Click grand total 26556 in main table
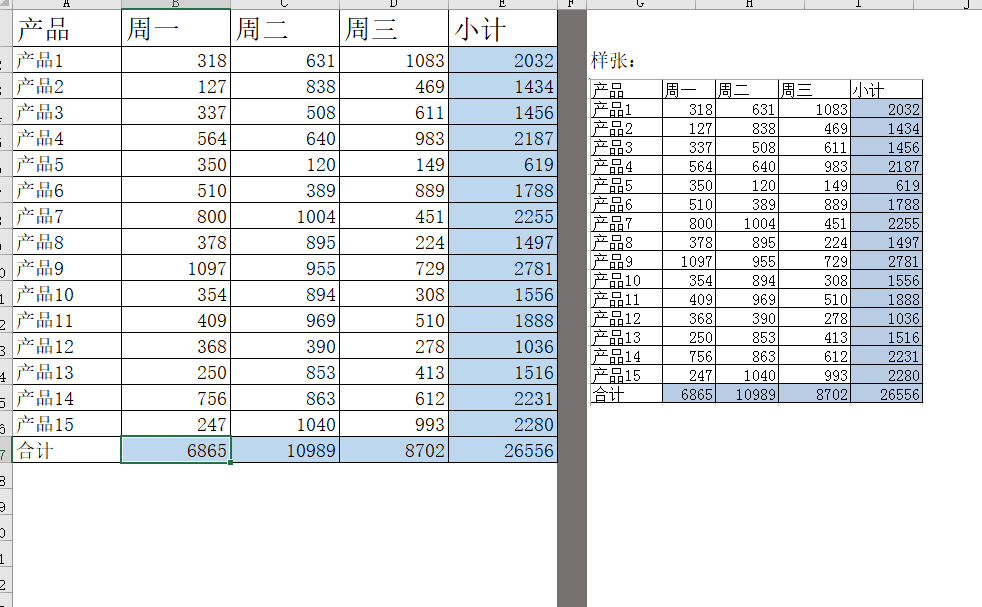Screen dimensions: 982x607 [x=503, y=450]
